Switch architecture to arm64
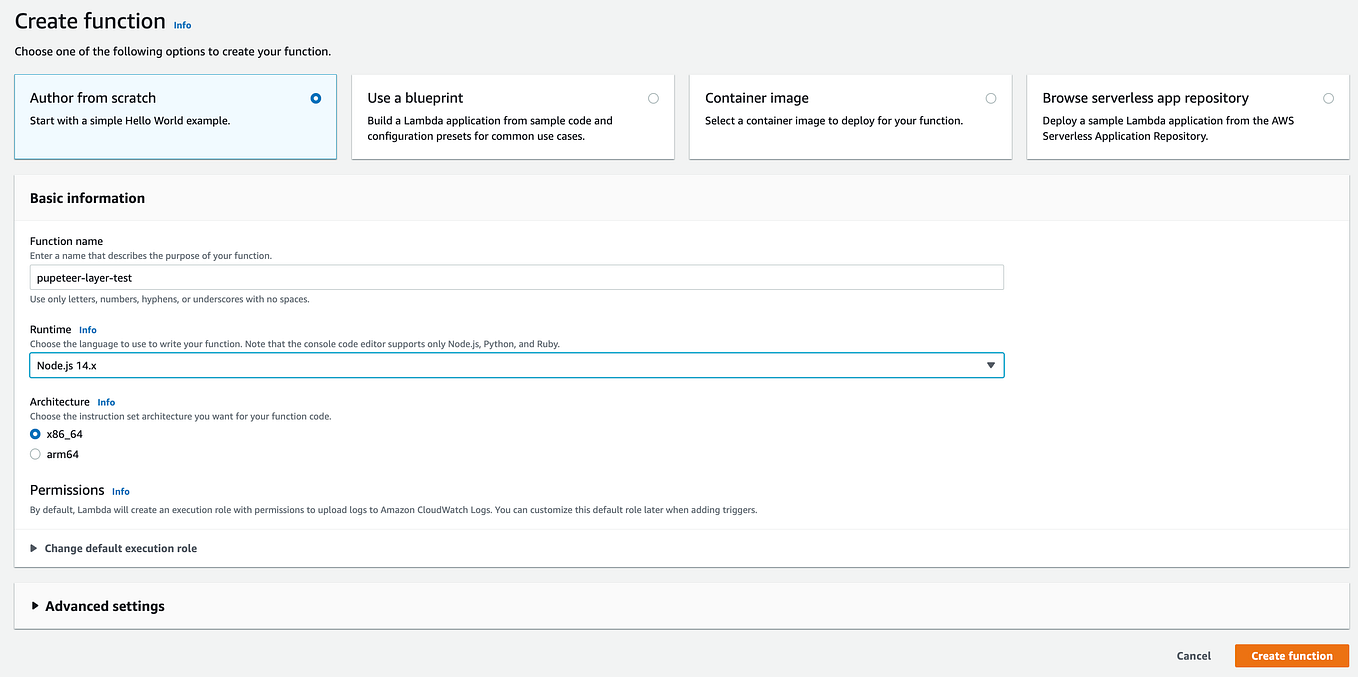Image resolution: width=1358 pixels, height=677 pixels. tap(37, 454)
